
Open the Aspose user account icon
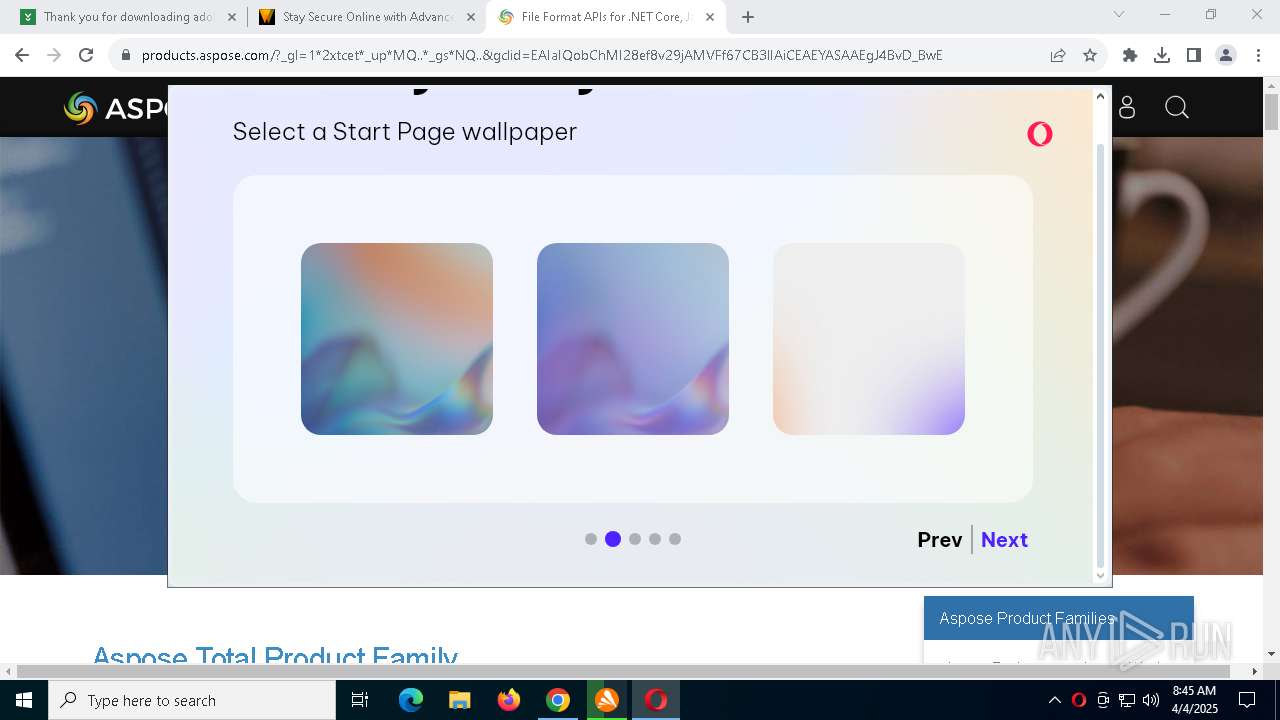pos(1127,107)
